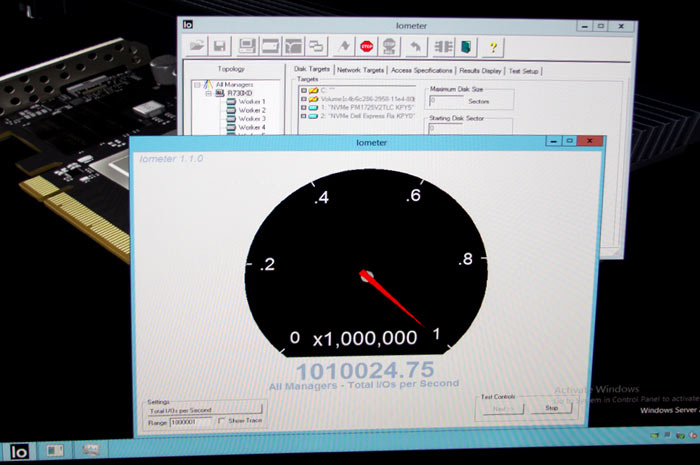Open test configuration file toolbar icon

tap(196, 46)
